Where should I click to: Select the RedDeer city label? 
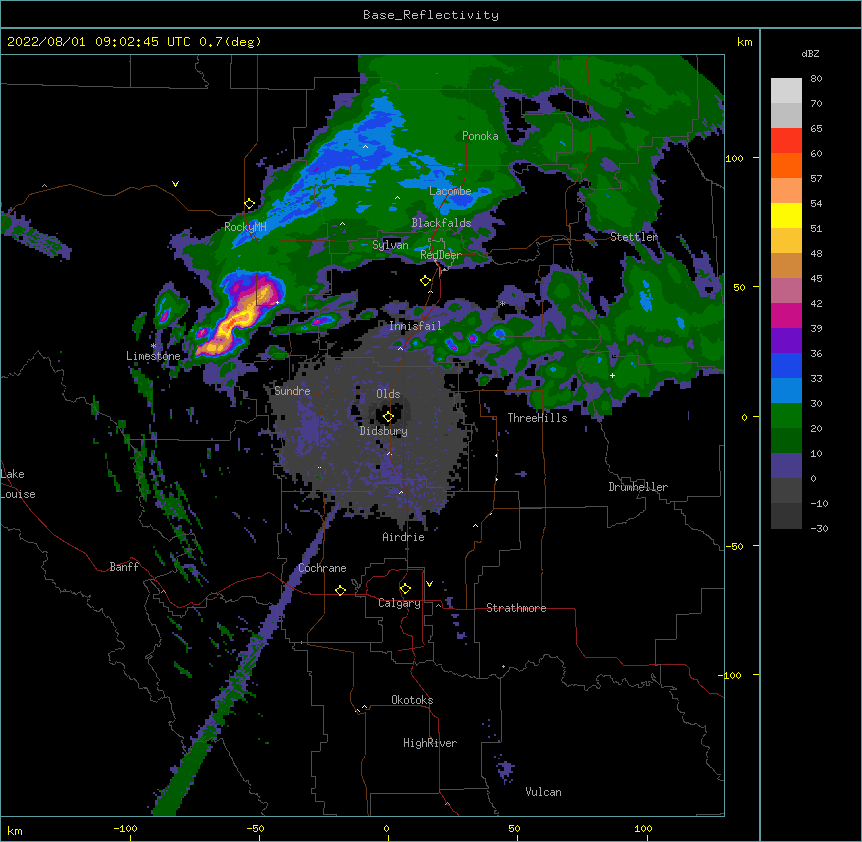click(441, 255)
